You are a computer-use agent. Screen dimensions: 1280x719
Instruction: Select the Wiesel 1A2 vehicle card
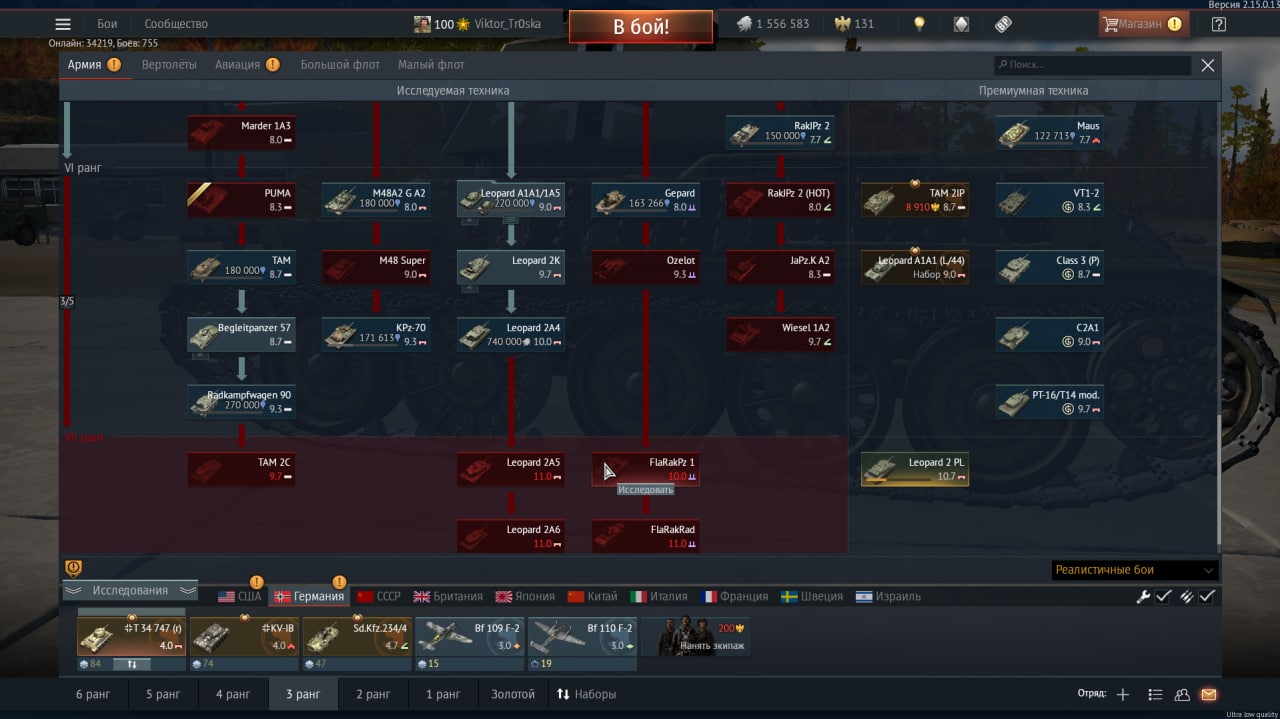click(x=780, y=334)
